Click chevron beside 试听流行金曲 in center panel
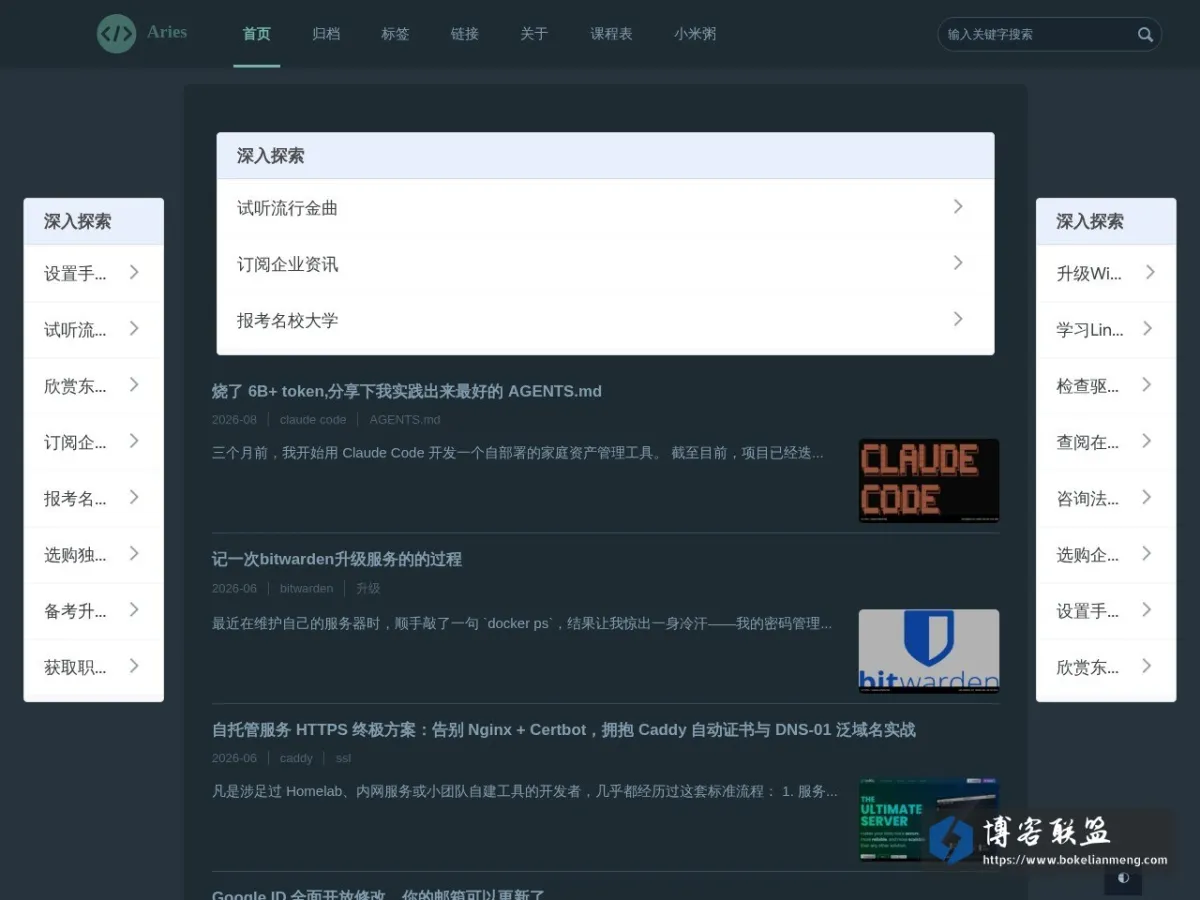The width and height of the screenshot is (1200, 900). point(958,207)
